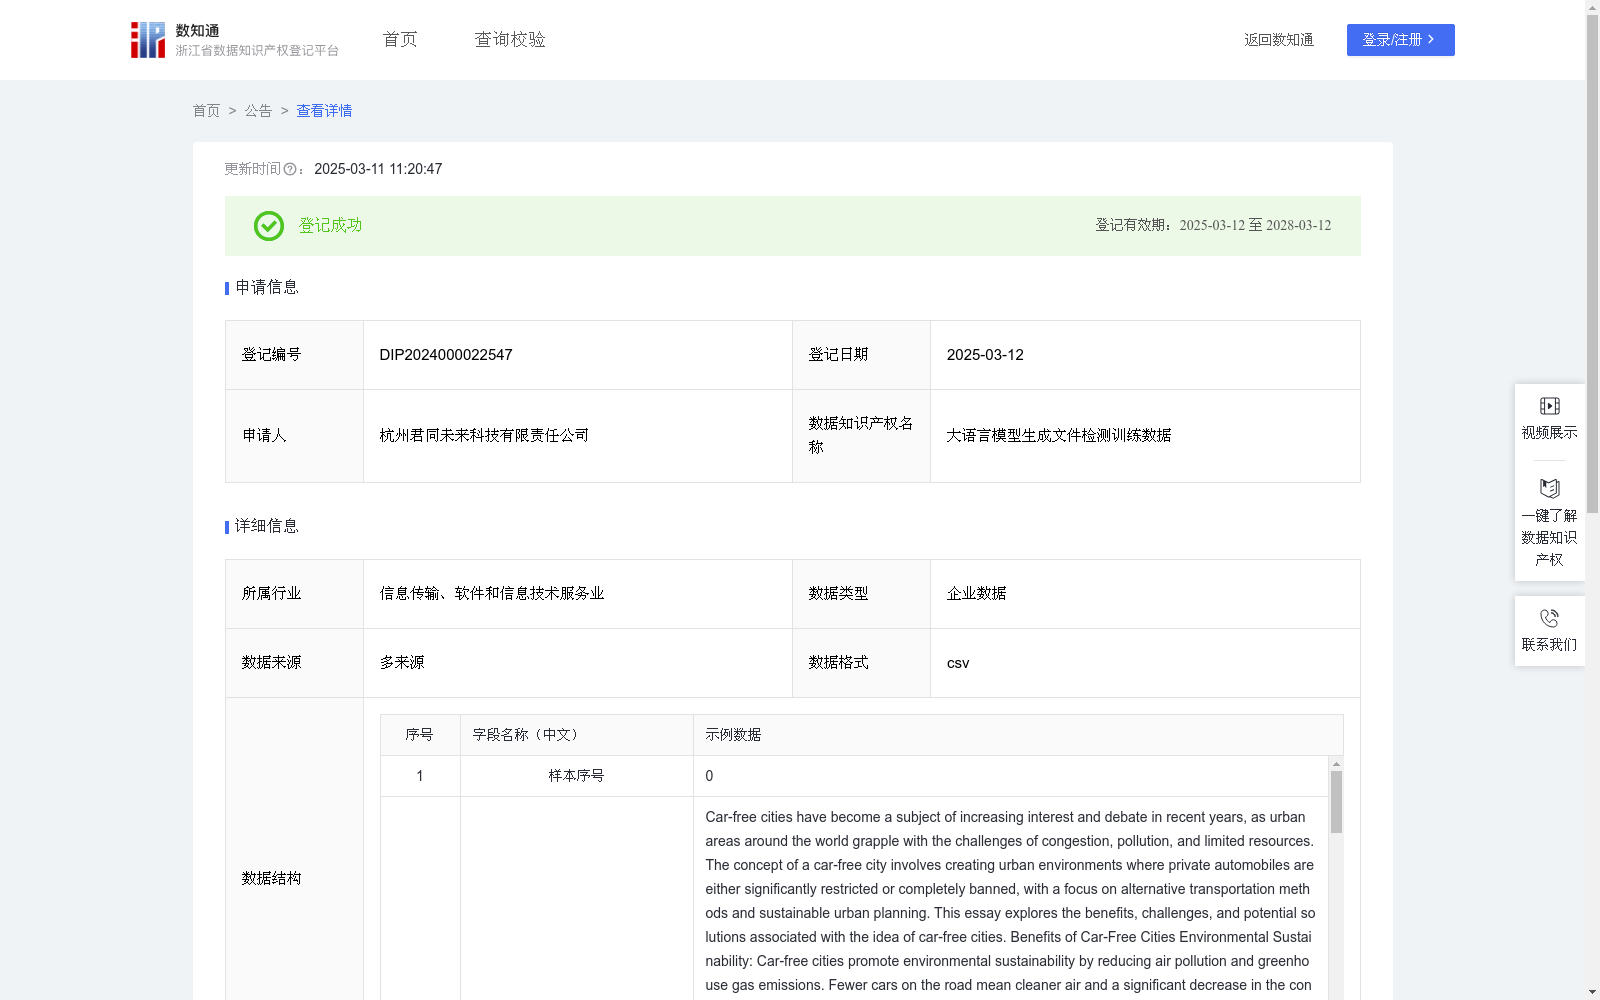Click the green 登记成功 checkmark icon
The width and height of the screenshot is (1600, 1000).
(x=268, y=226)
